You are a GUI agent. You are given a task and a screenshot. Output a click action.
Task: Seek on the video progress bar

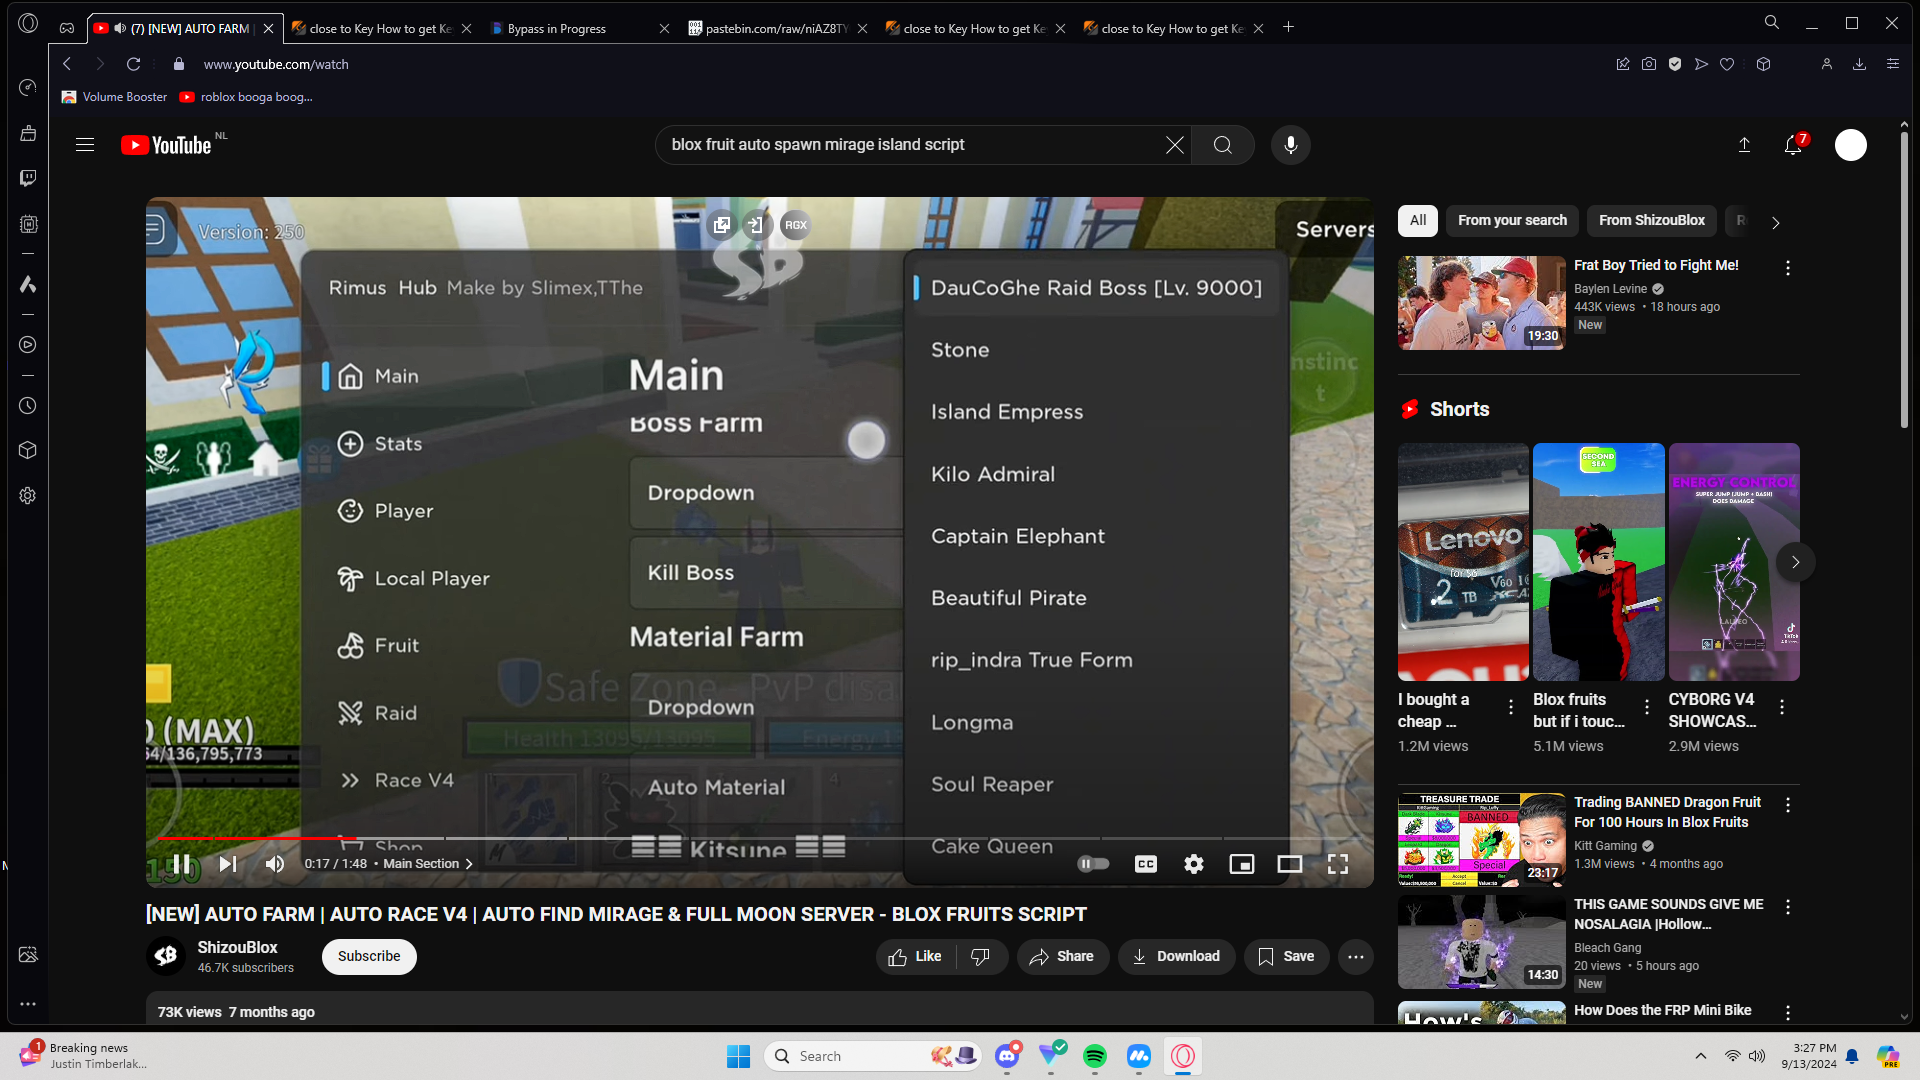(760, 838)
